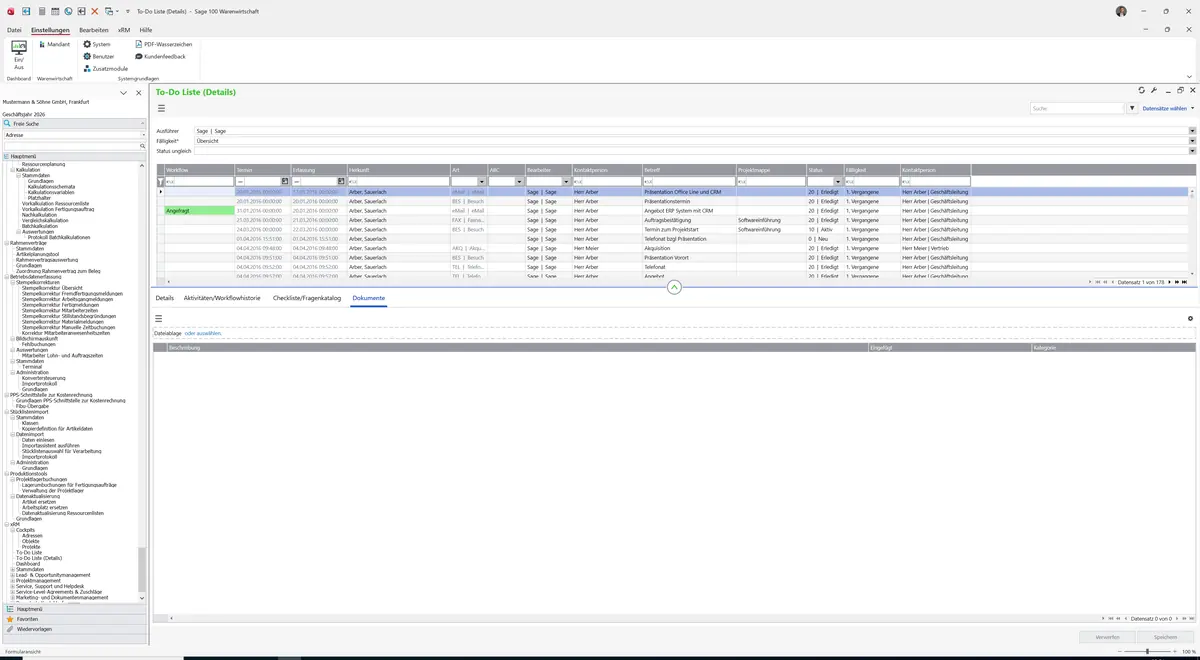Open the Status ungleich dropdown
The height and width of the screenshot is (660, 1200).
click(1192, 151)
